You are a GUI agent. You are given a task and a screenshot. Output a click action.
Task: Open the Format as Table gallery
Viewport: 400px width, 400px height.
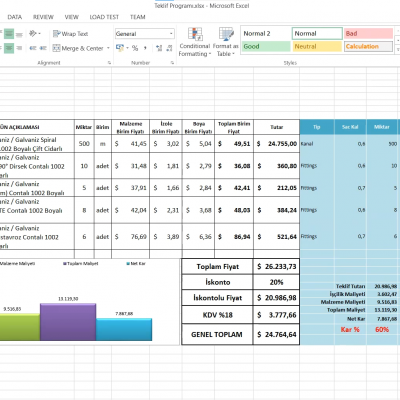coord(226,42)
